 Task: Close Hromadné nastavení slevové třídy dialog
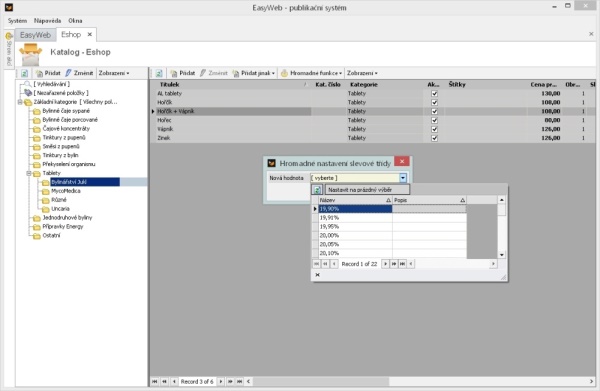click(402, 161)
